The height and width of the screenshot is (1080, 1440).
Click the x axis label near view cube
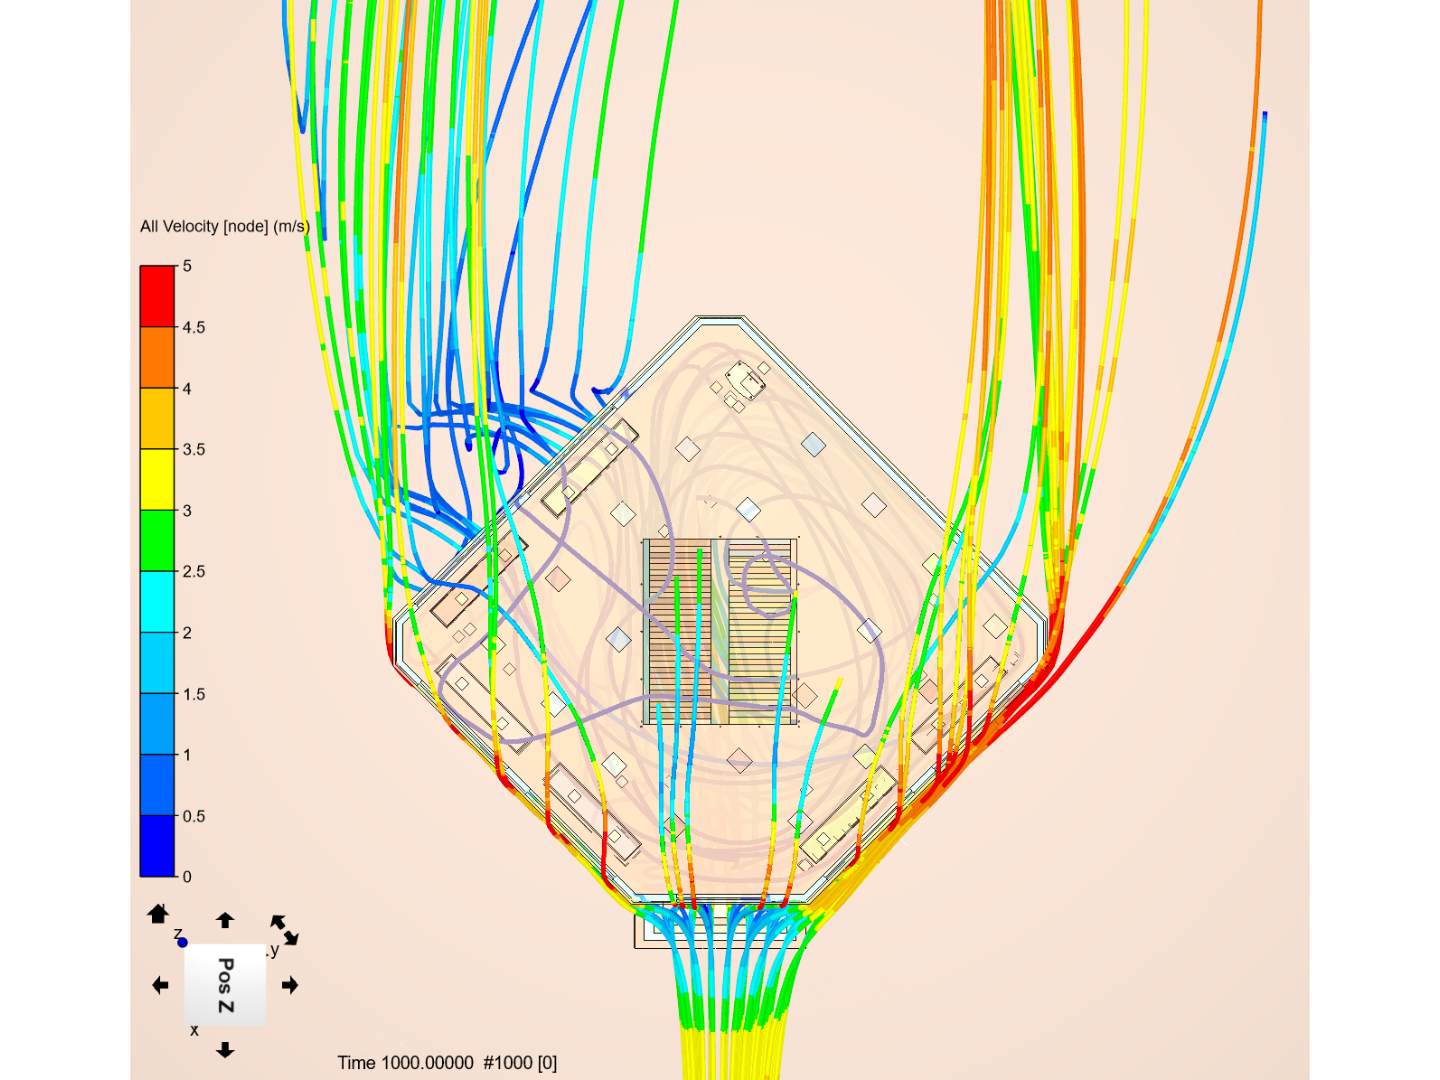click(x=194, y=1031)
